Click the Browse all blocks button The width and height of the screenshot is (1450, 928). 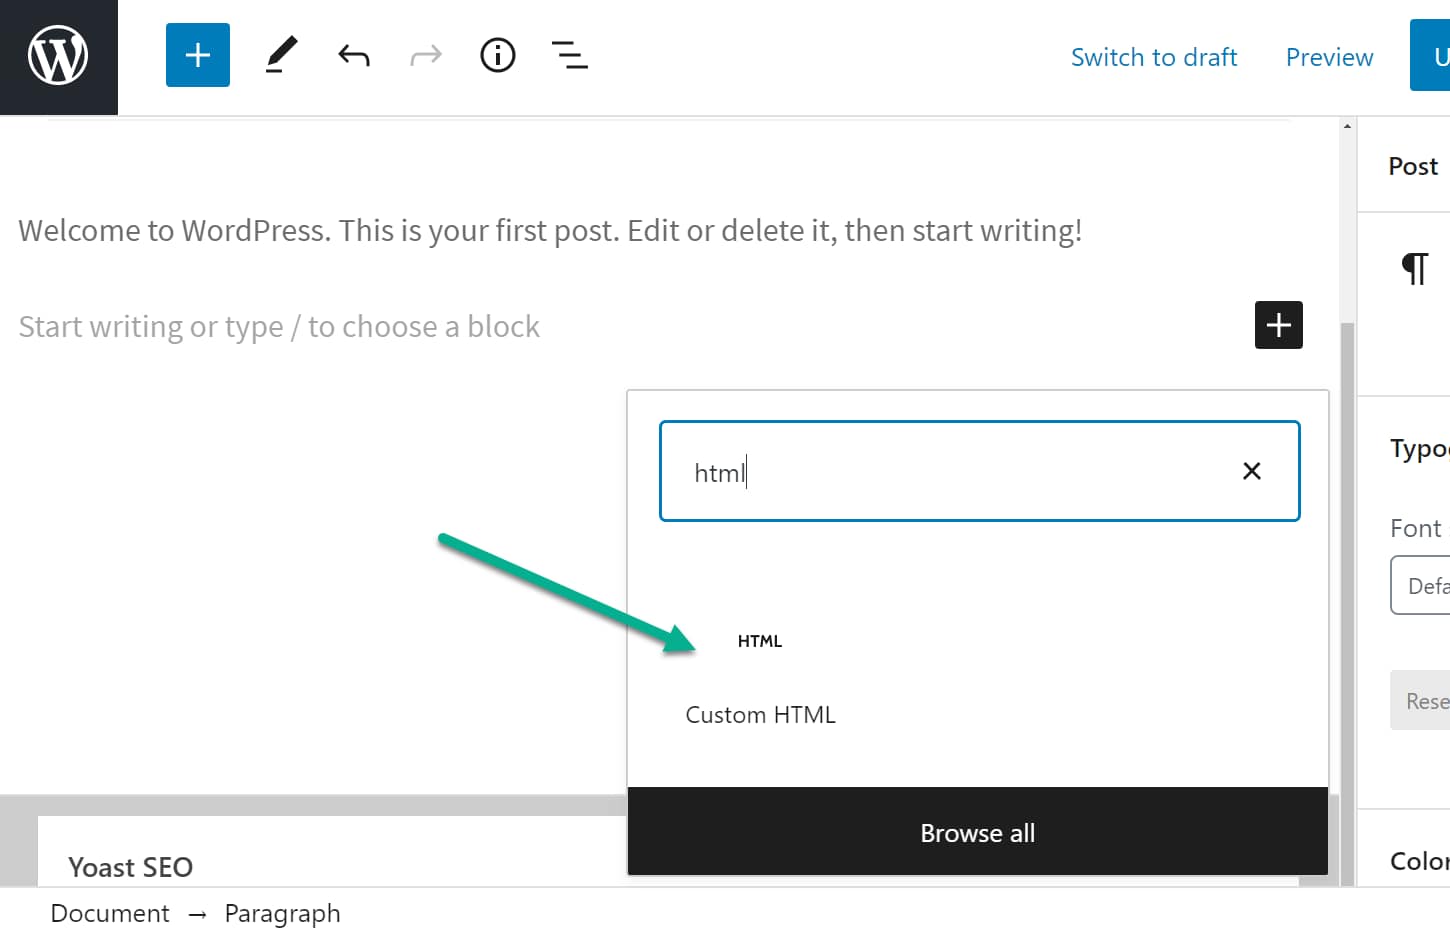[977, 832]
